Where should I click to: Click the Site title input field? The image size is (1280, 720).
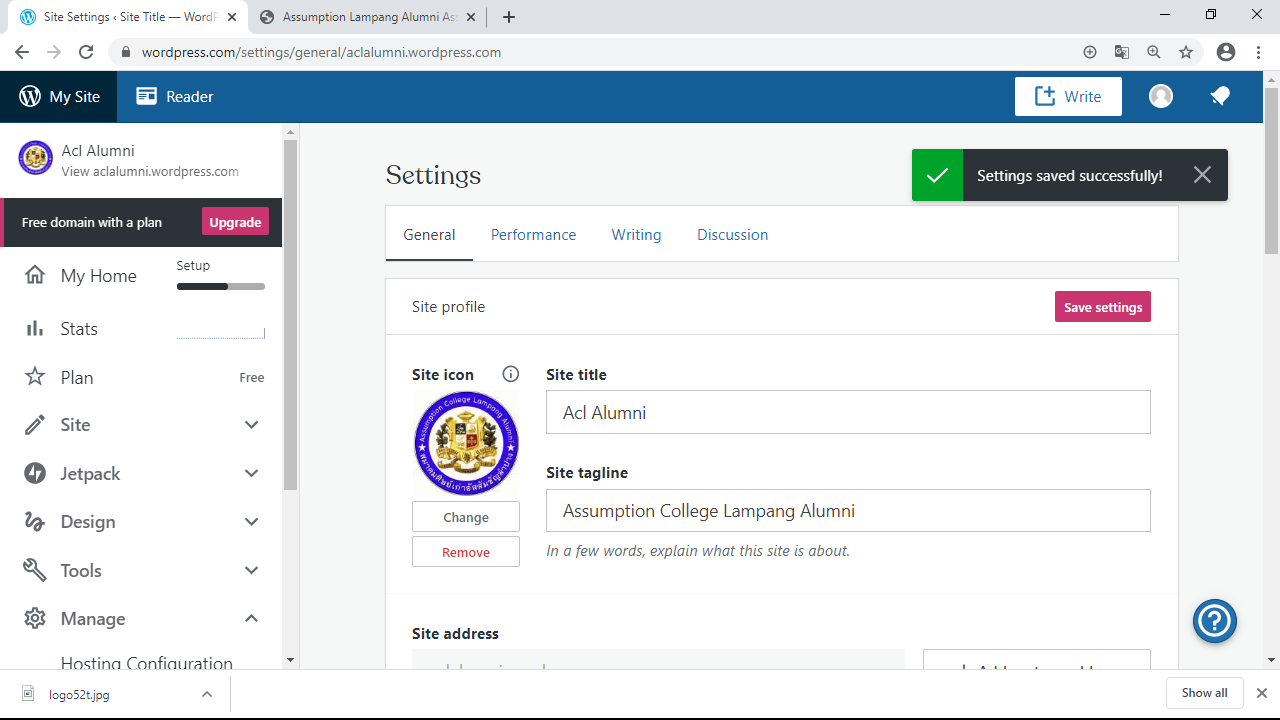point(847,413)
